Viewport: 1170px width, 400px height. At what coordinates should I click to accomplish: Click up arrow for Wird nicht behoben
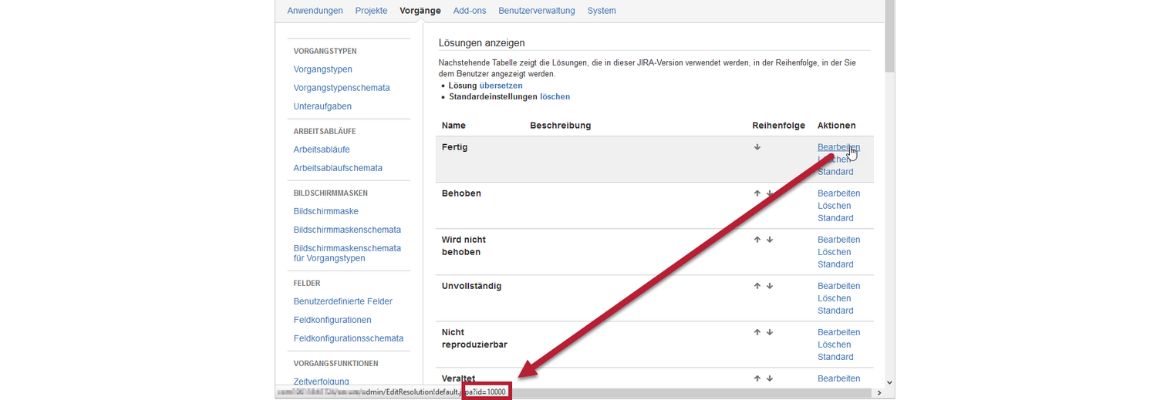pyautogui.click(x=757, y=240)
